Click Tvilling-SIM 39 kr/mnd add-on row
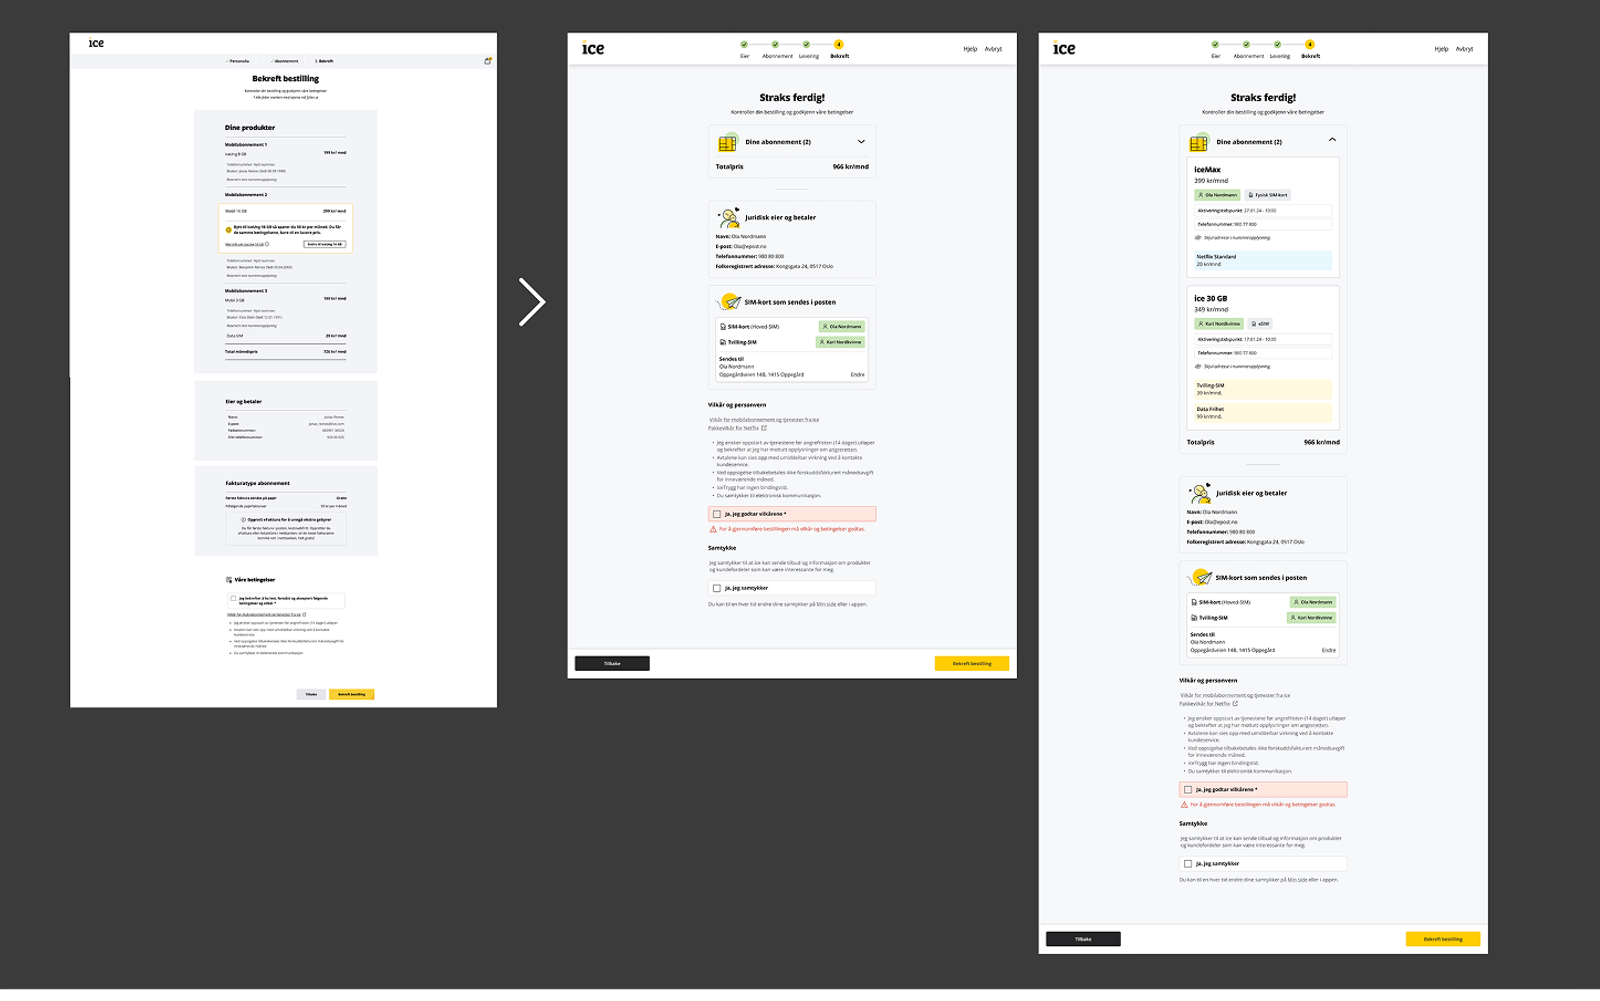Viewport: 1600px width, 1001px height. click(1263, 389)
